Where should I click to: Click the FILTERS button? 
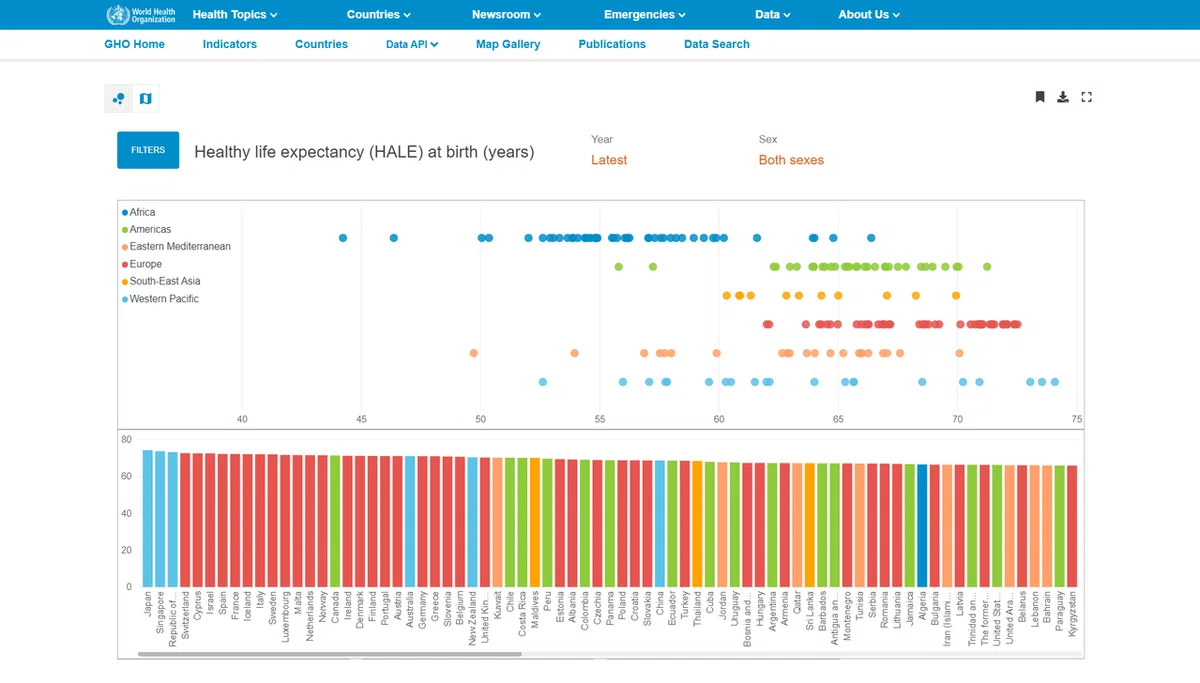[148, 150]
